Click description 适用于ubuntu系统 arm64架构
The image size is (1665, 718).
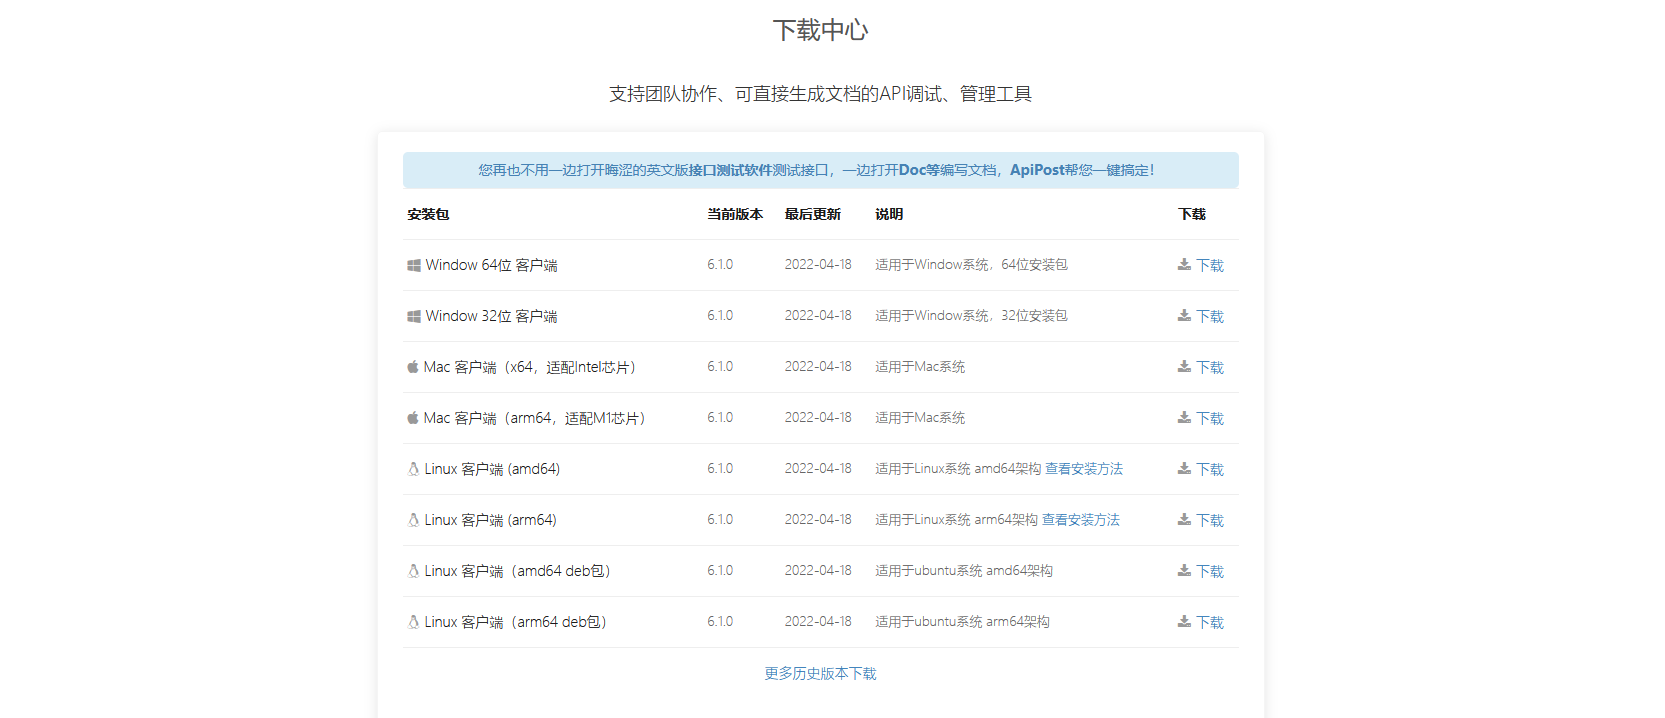pos(962,622)
